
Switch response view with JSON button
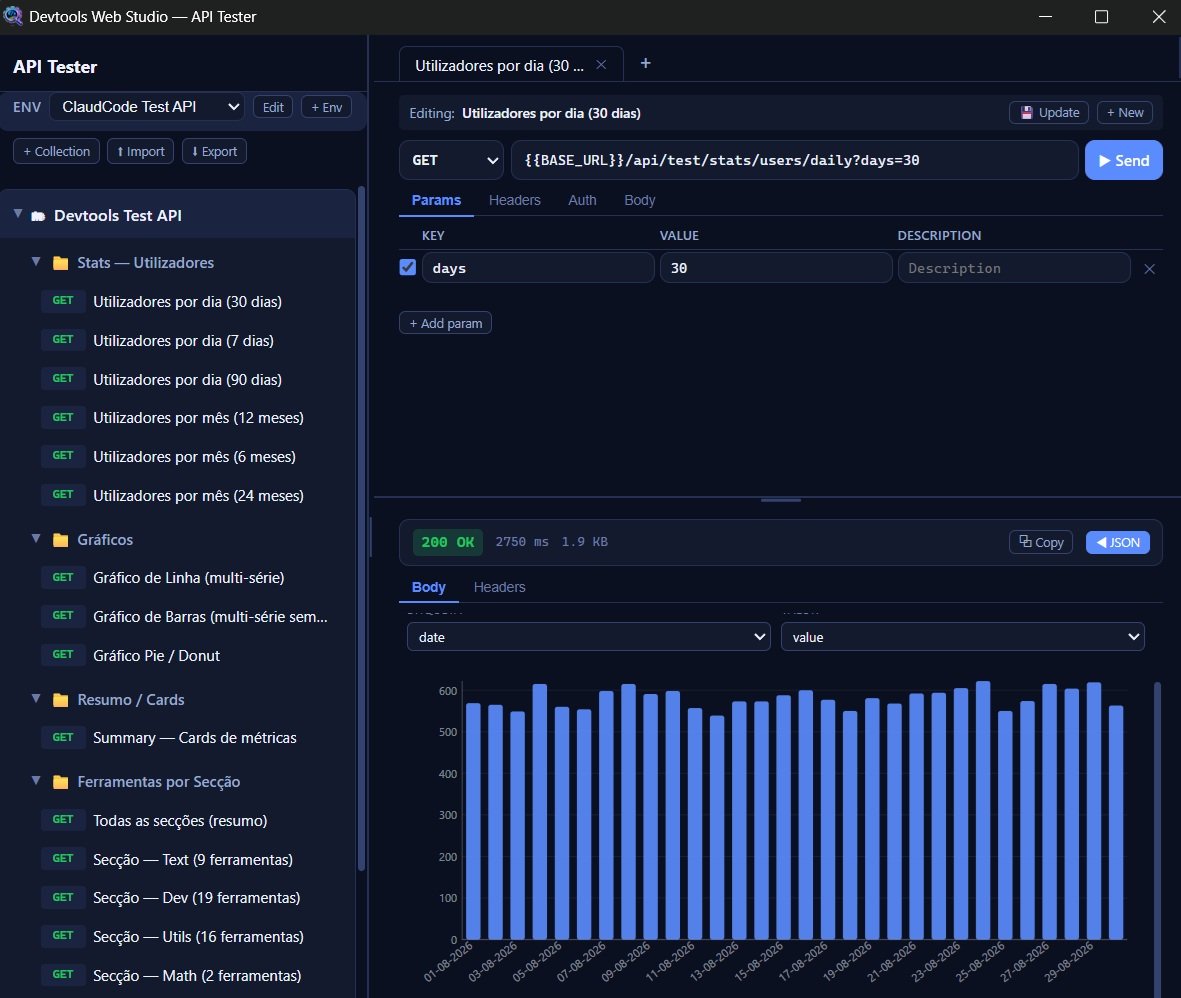(x=1118, y=542)
